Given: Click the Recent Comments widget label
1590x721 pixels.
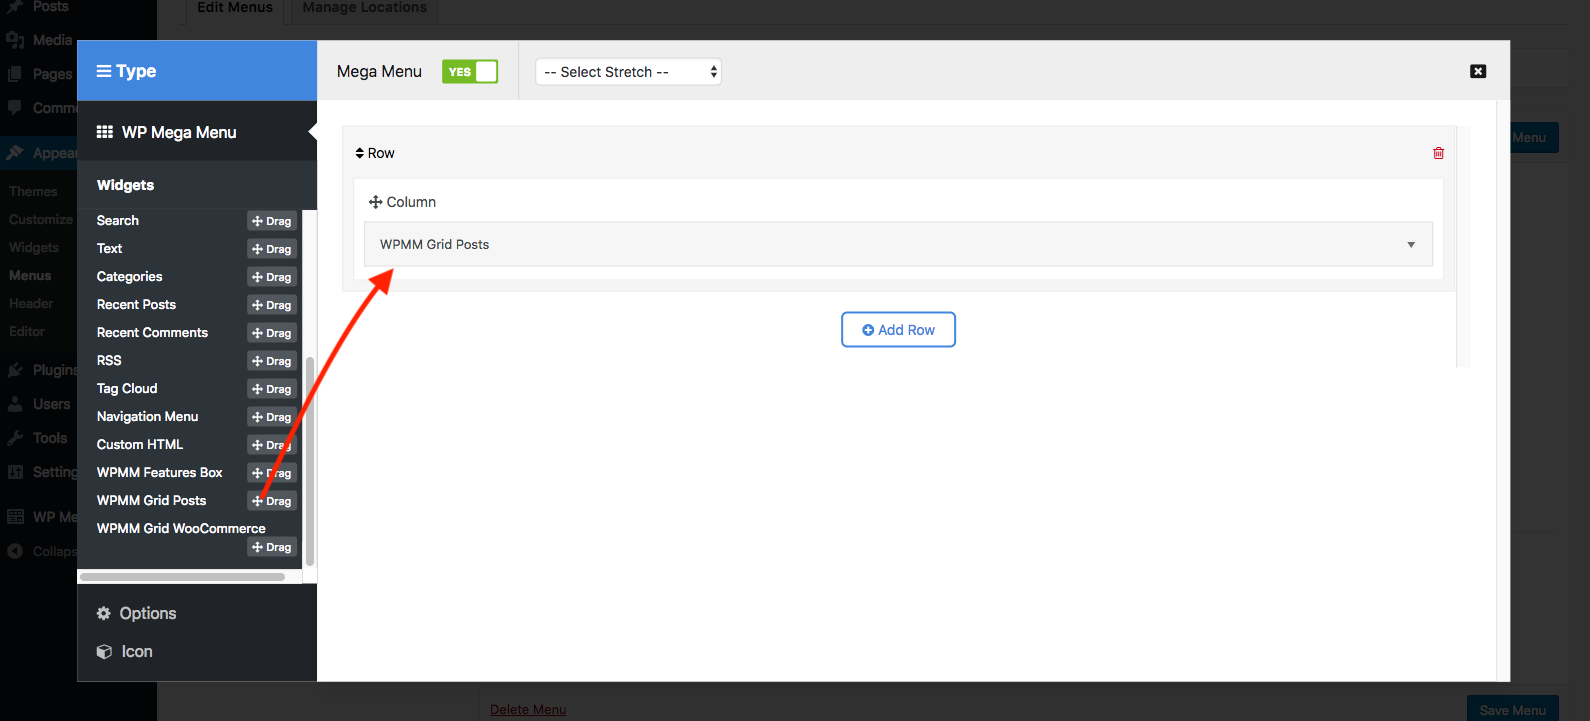Looking at the screenshot, I should coord(152,332).
